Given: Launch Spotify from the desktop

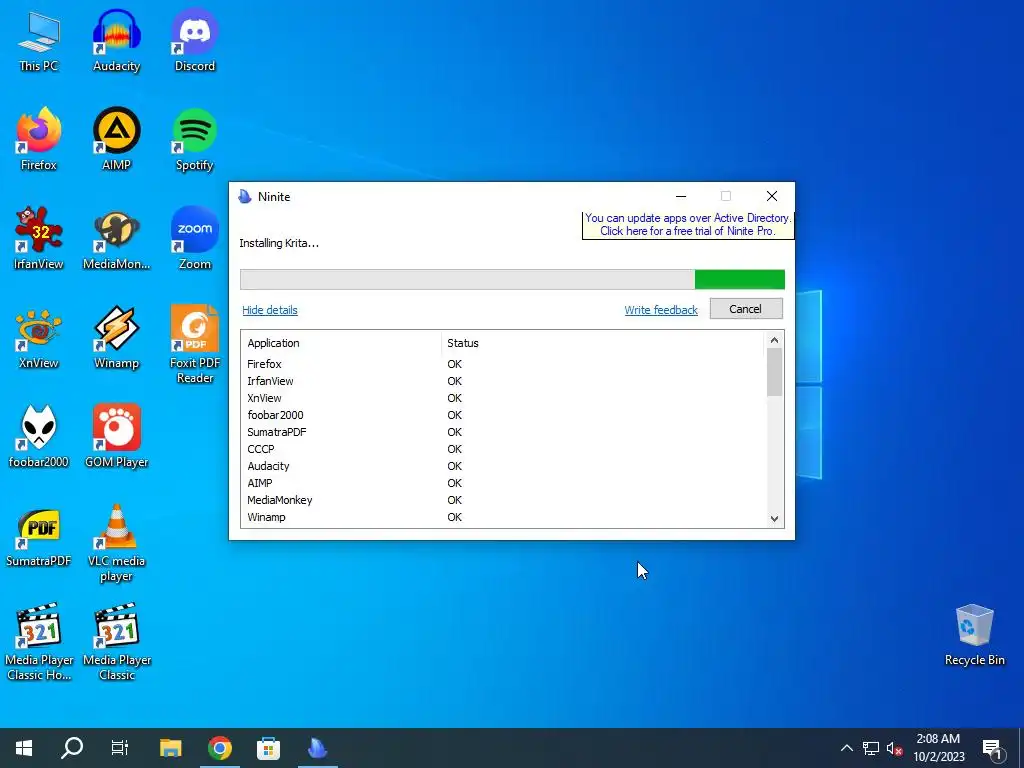Looking at the screenshot, I should tap(195, 140).
